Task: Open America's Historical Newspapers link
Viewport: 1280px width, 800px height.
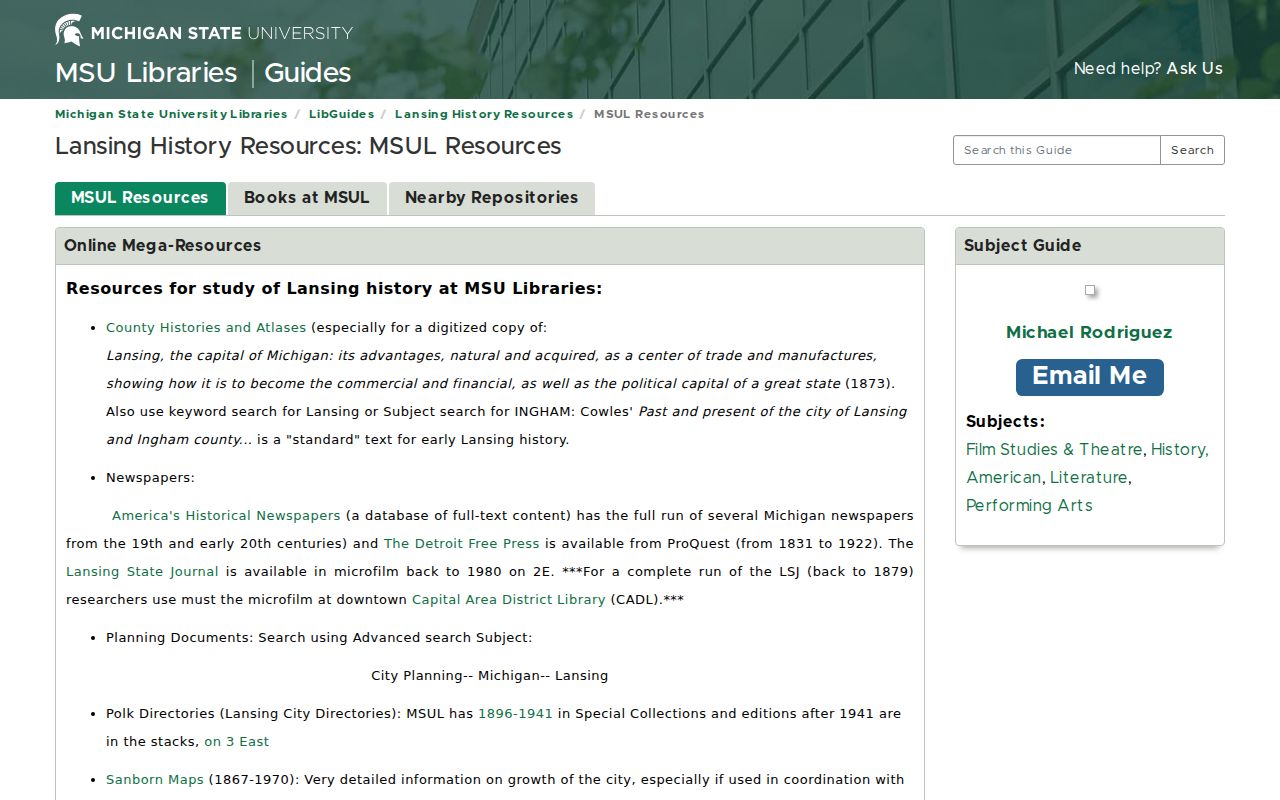Action: pos(226,515)
